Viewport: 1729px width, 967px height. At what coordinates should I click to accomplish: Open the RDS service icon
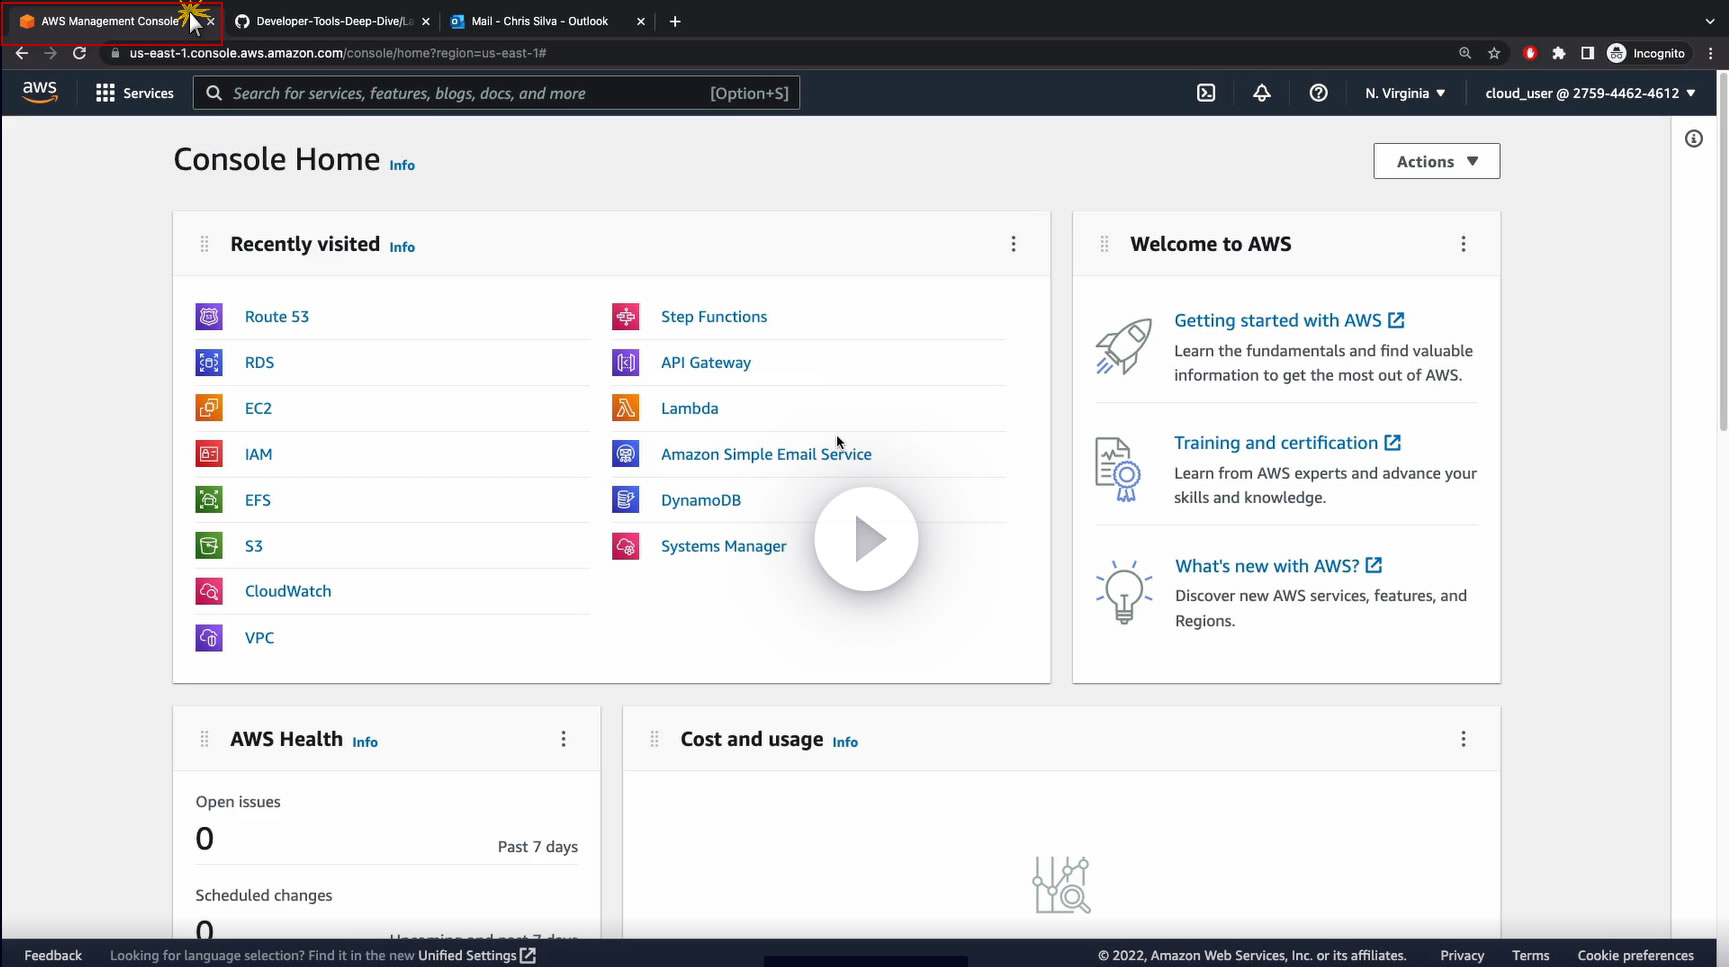[x=209, y=362]
